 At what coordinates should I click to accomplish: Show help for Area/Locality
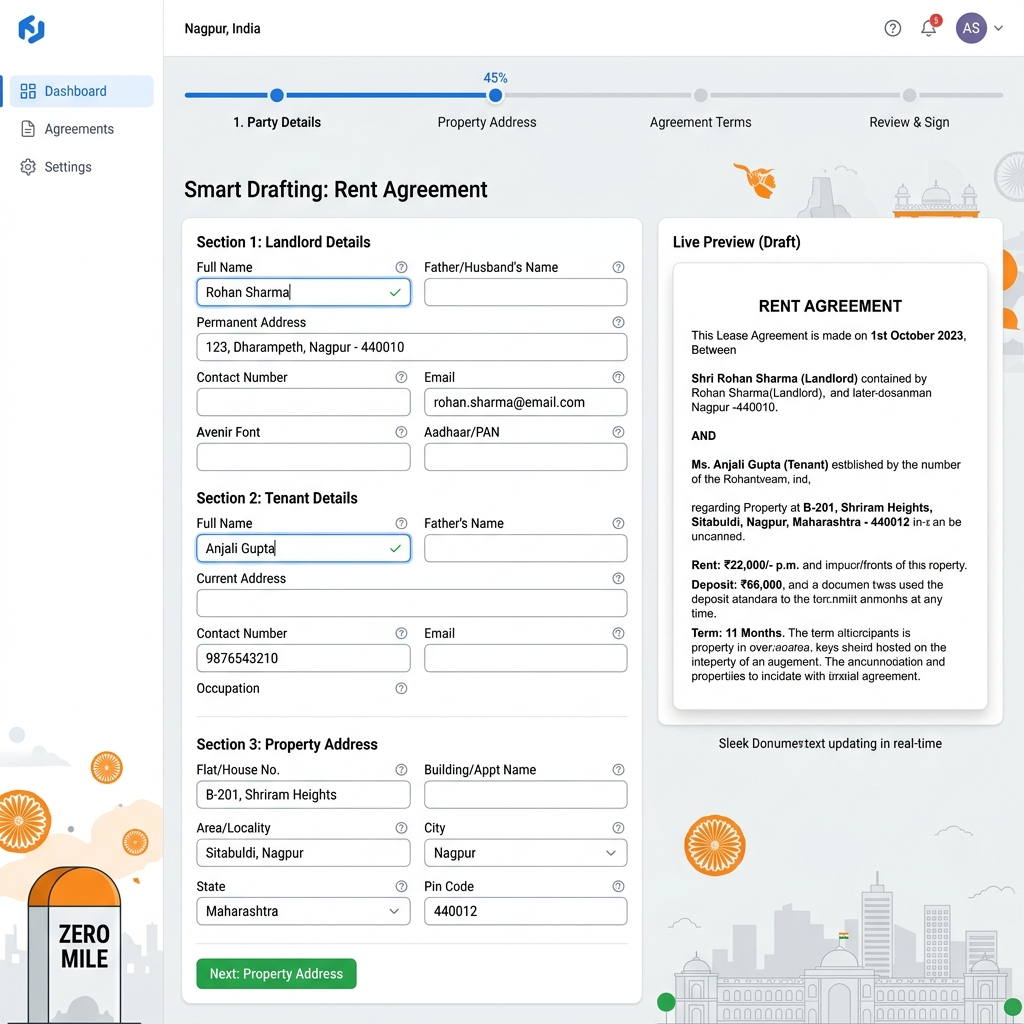tap(401, 827)
